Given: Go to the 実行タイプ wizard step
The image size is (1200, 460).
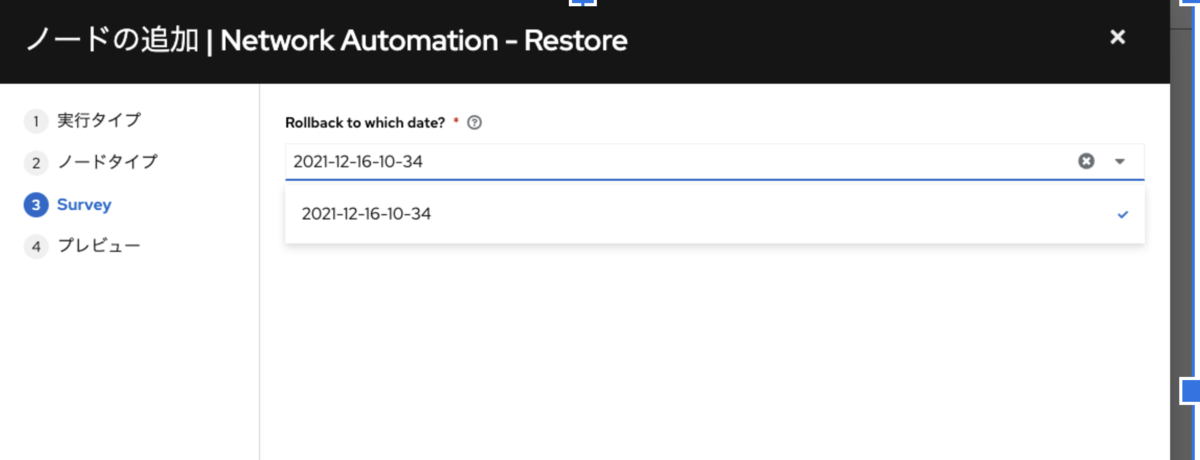Looking at the screenshot, I should point(98,120).
